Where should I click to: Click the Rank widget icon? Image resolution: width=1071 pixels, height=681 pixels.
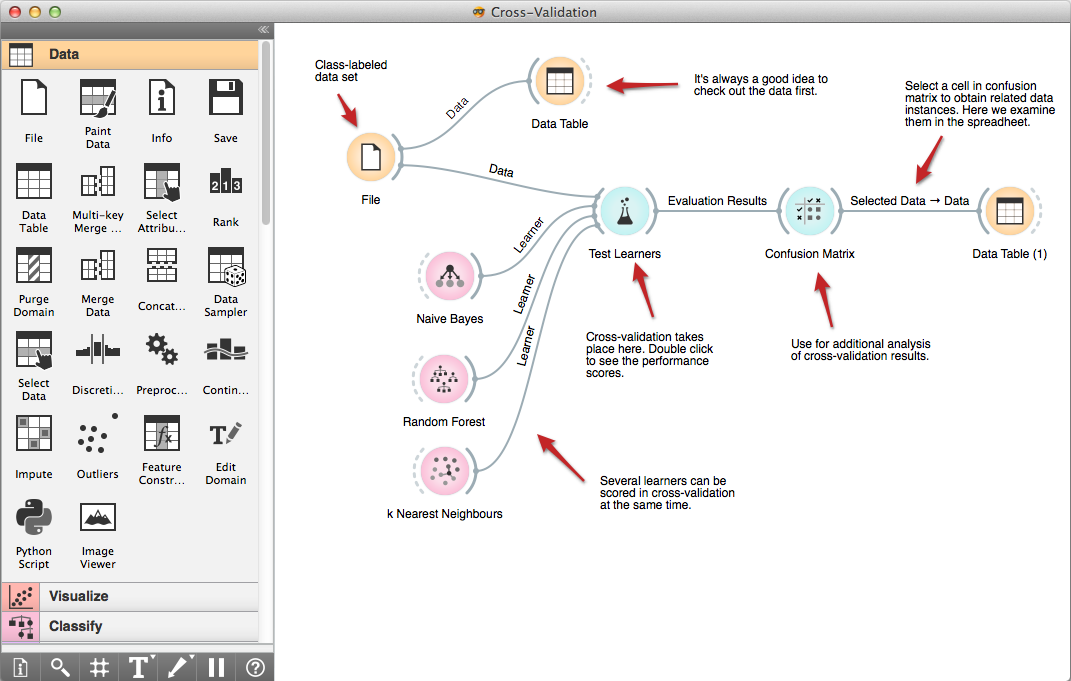coord(225,182)
